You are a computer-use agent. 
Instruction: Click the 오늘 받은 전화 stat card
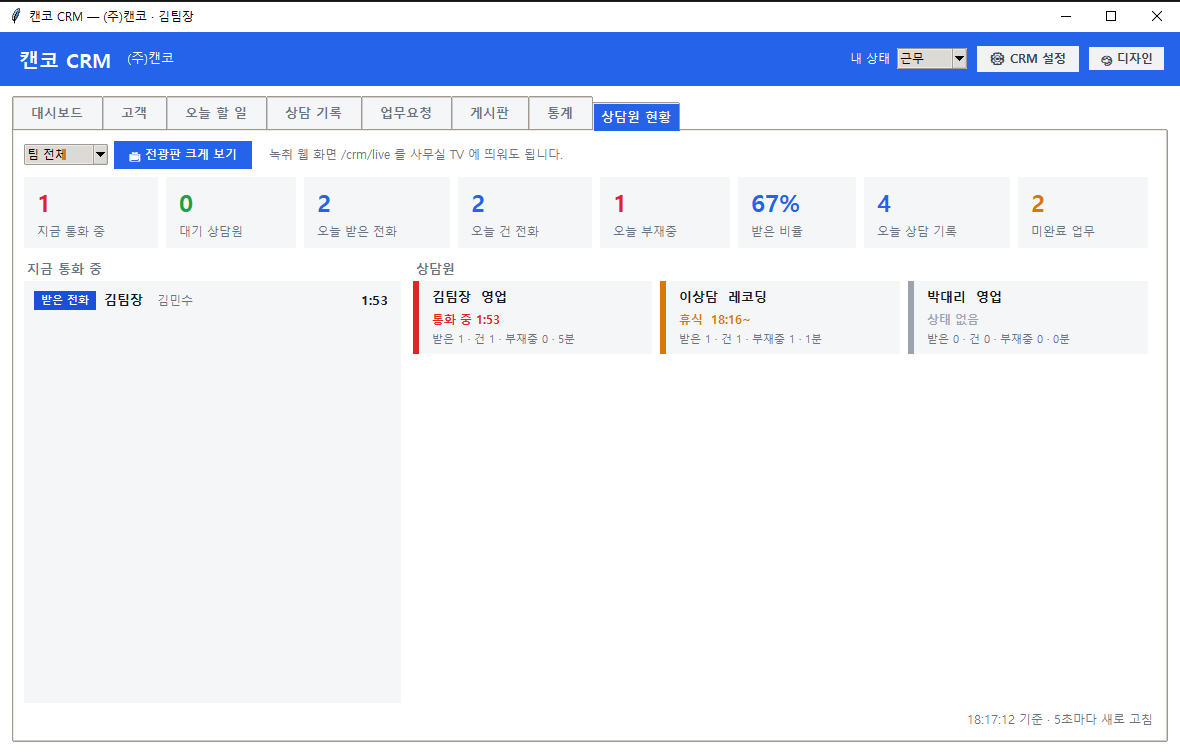(x=376, y=212)
